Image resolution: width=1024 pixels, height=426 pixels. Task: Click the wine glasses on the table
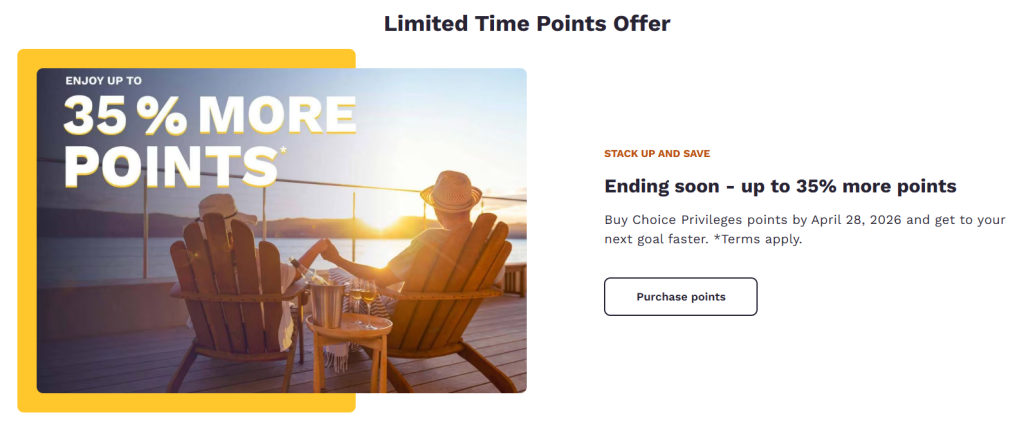[361, 299]
